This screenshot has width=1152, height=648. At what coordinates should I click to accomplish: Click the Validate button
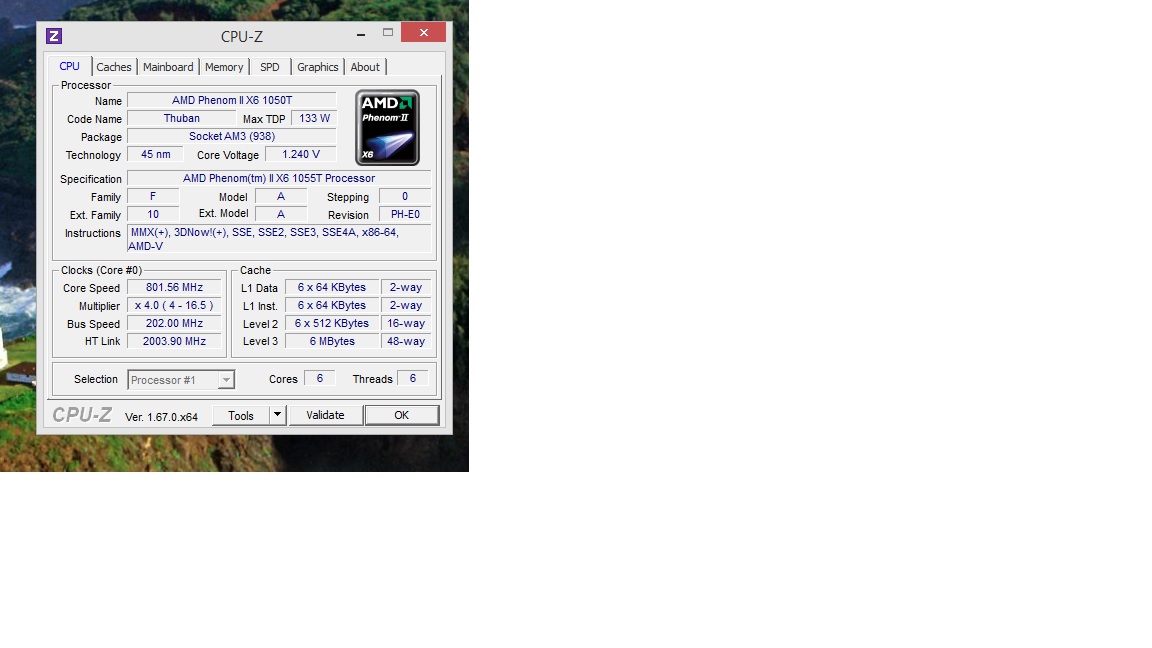click(325, 415)
